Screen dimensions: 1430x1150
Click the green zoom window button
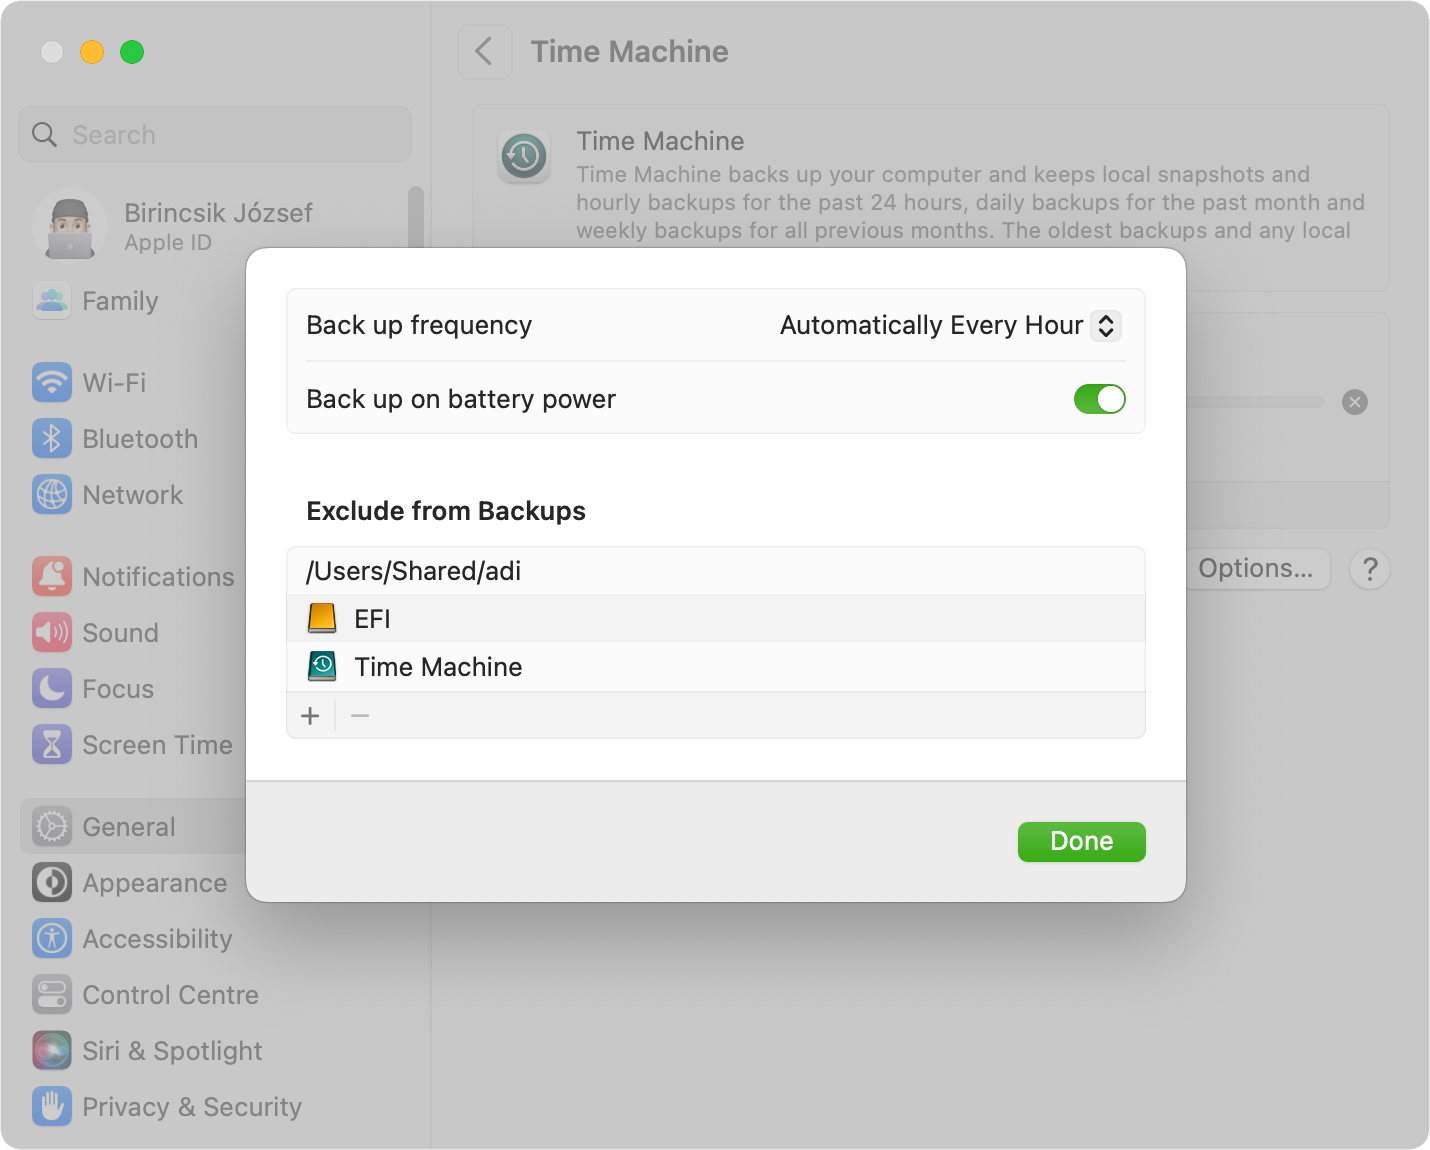[x=132, y=52]
